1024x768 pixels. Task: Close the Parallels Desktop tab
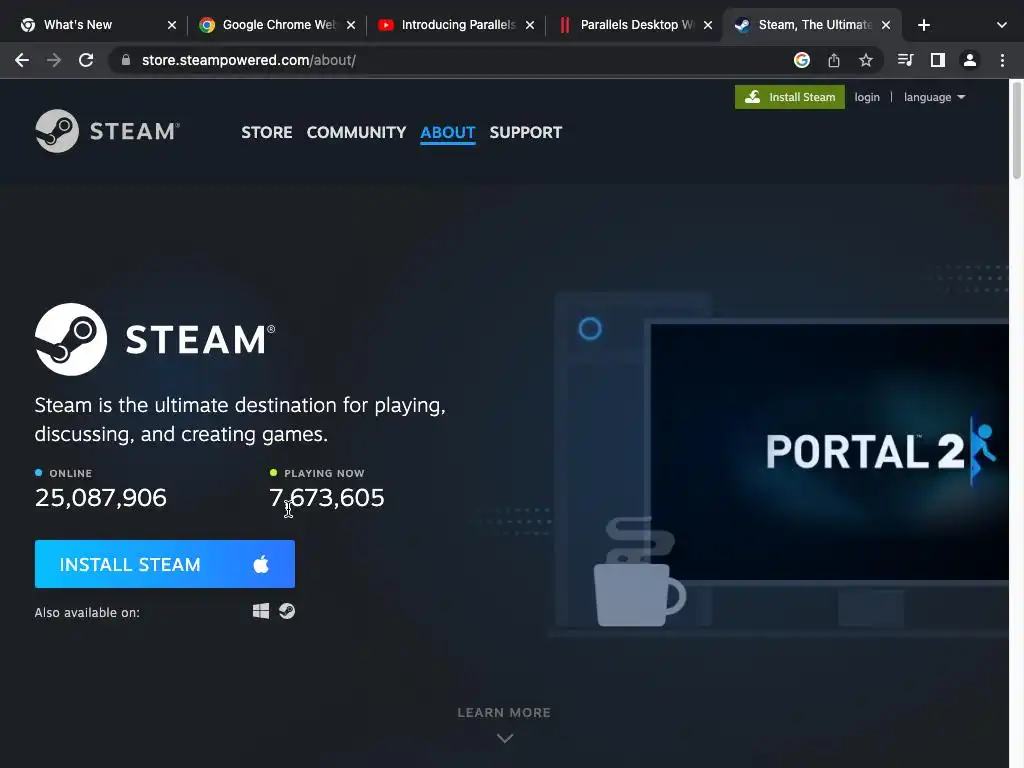point(708,25)
